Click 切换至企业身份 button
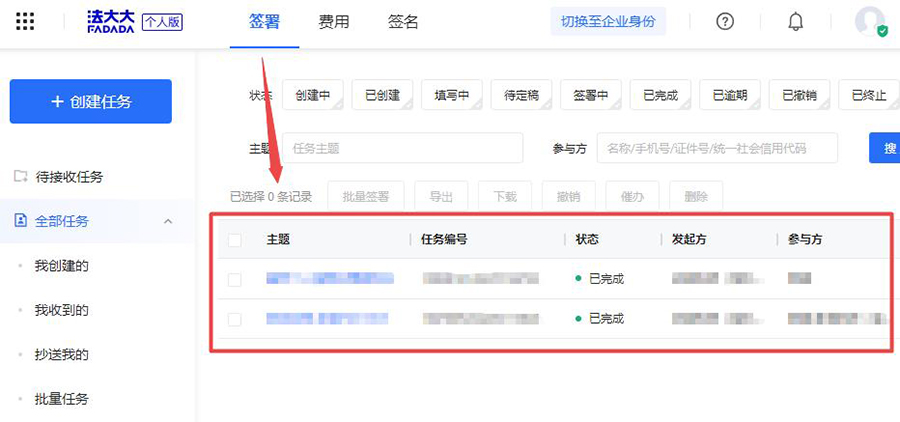 coord(608,22)
